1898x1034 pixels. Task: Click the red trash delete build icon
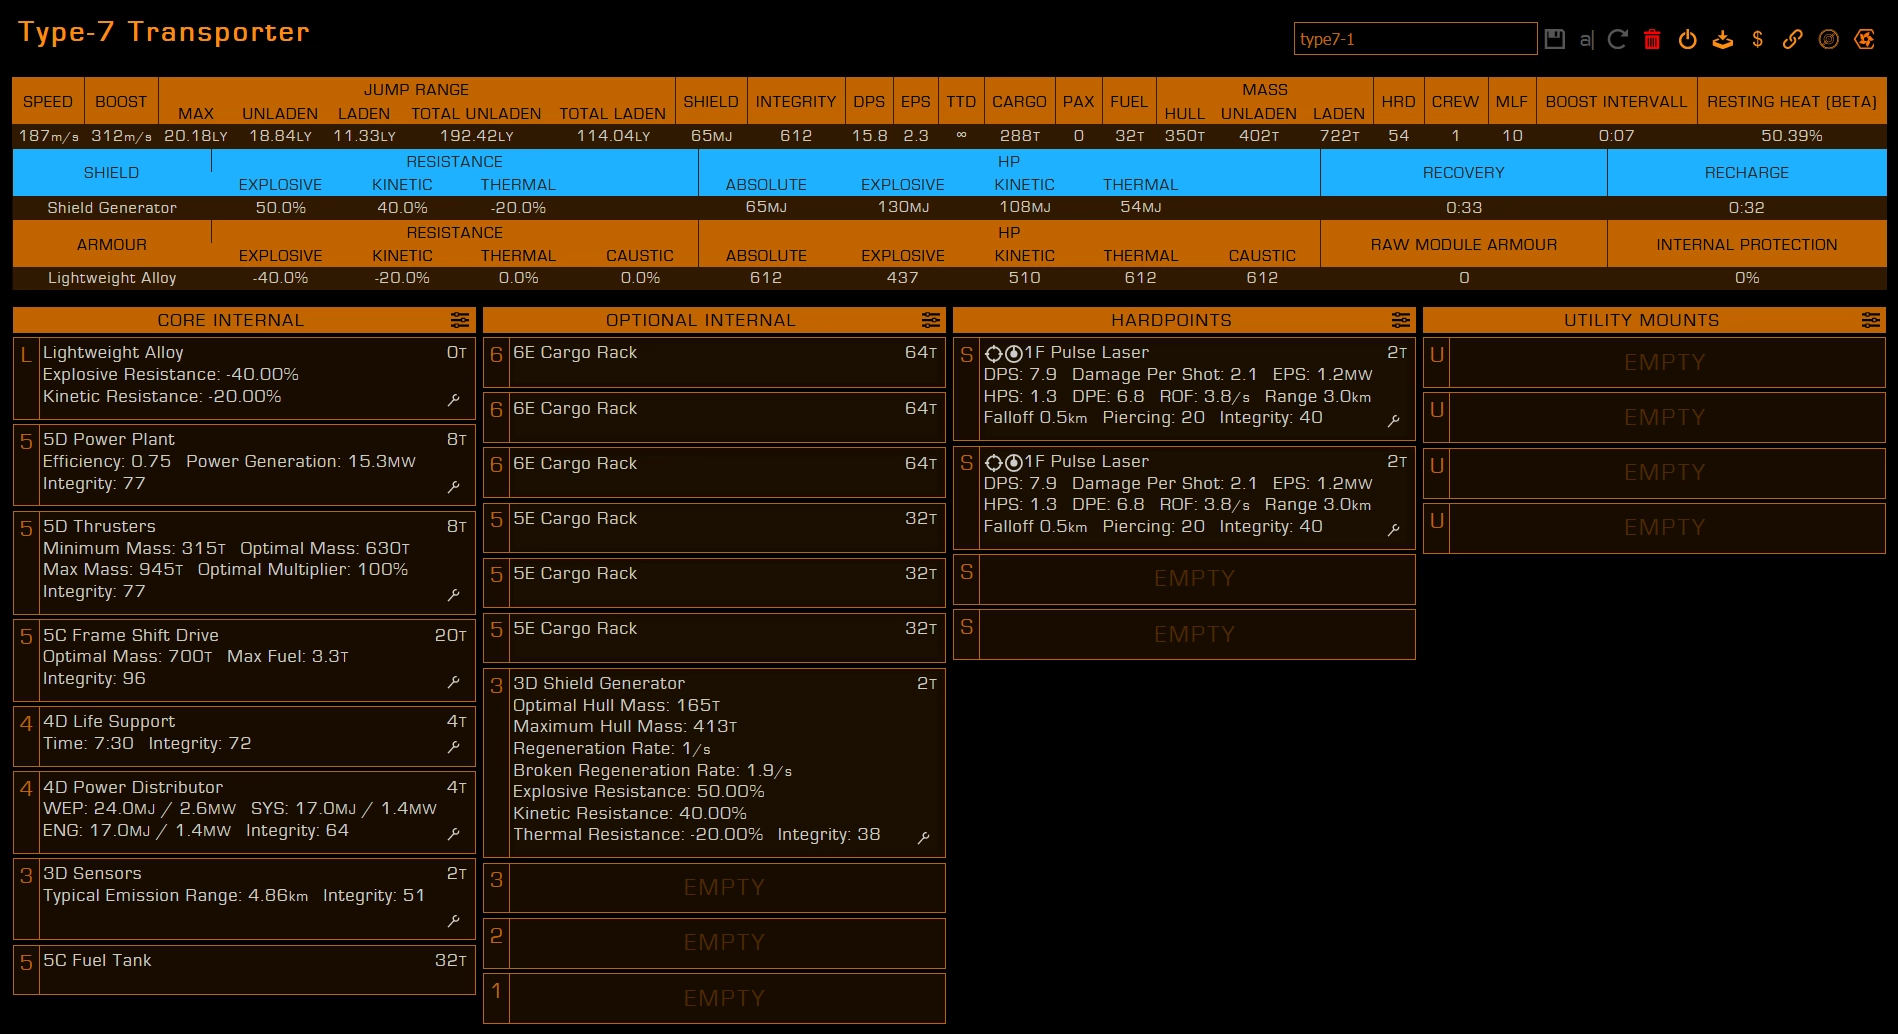coord(1652,39)
